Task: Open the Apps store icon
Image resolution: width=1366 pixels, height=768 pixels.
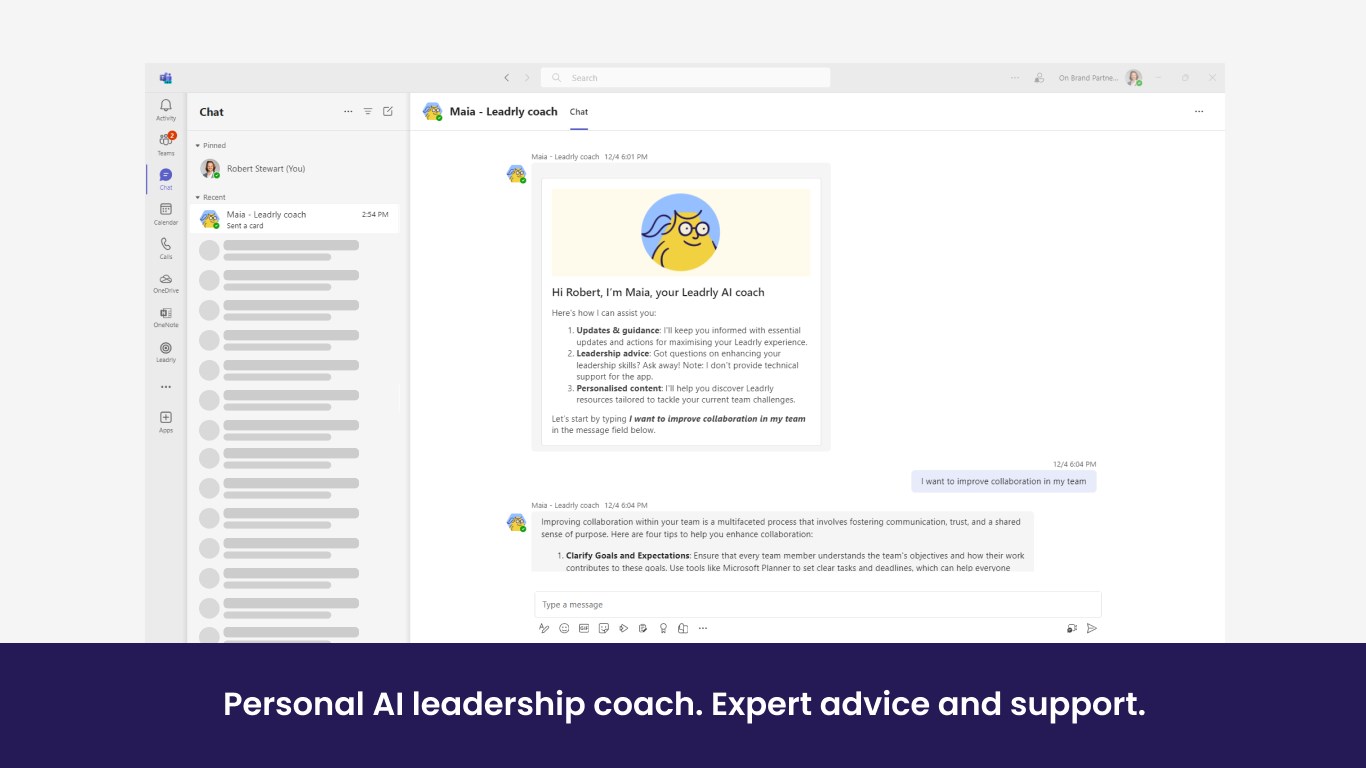Action: pos(166,421)
